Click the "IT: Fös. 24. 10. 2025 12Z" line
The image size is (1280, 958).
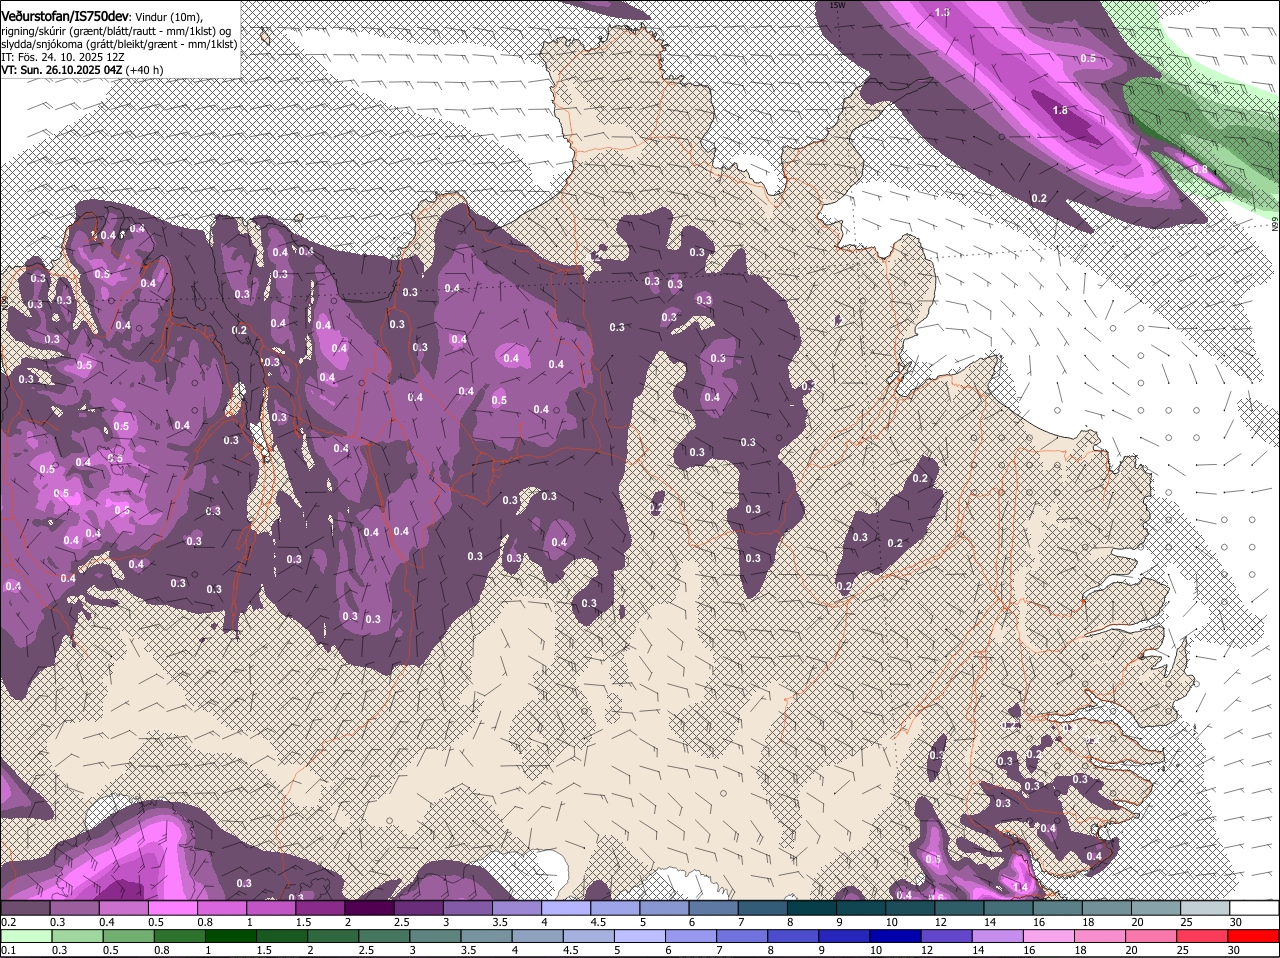(62, 57)
